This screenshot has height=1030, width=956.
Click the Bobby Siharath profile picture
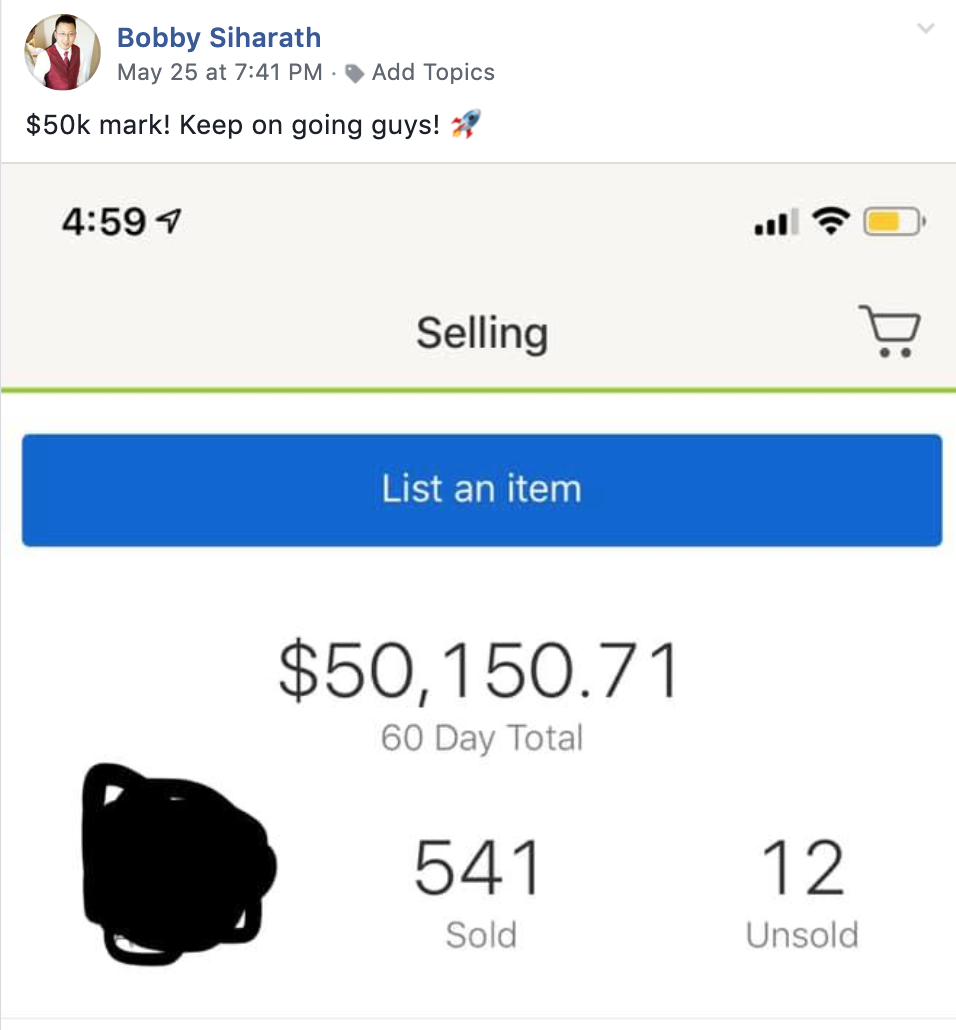coord(62,51)
